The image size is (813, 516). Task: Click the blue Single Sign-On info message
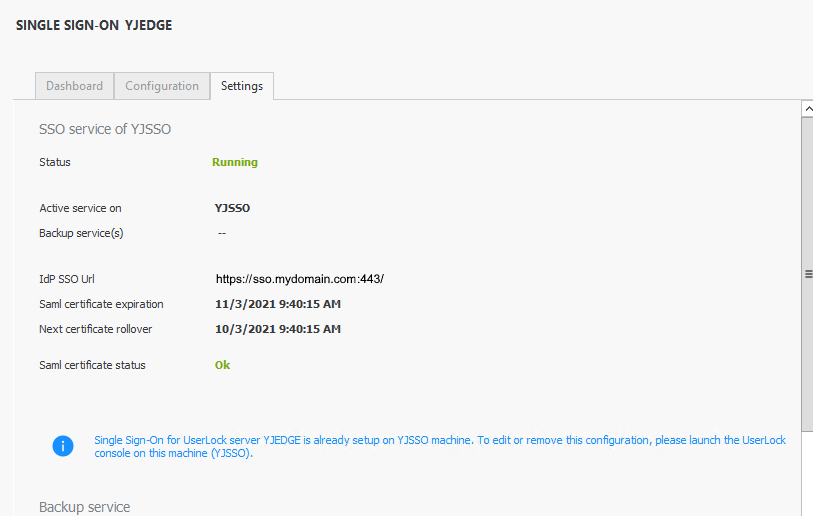(x=440, y=447)
